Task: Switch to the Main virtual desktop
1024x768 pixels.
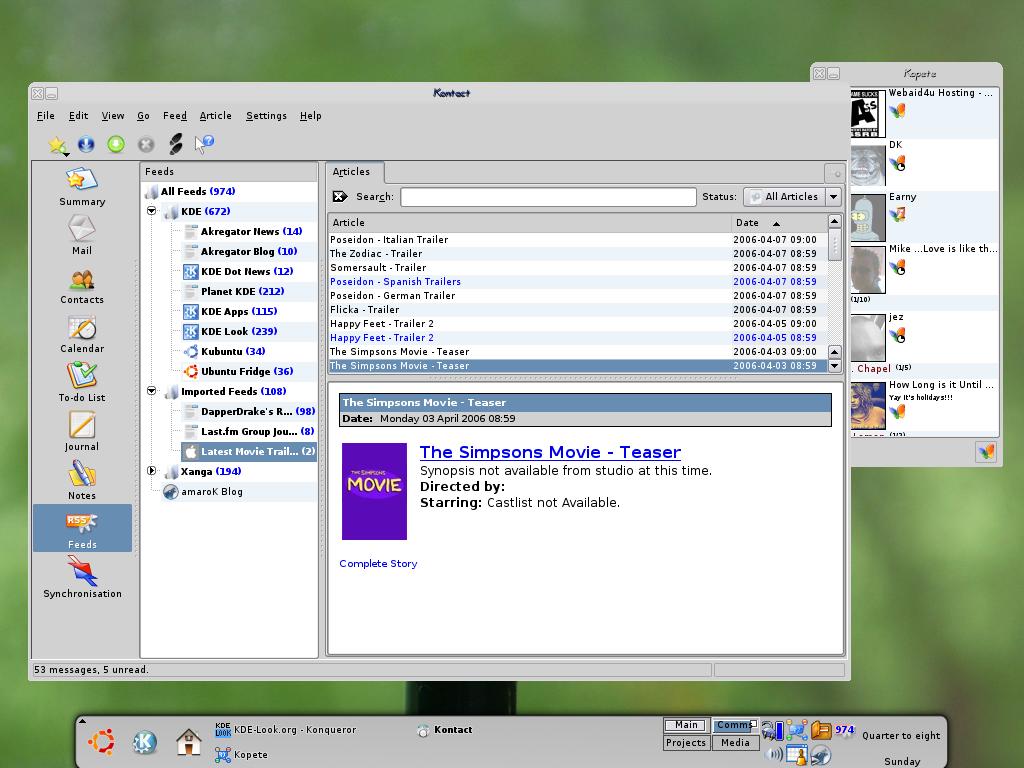Action: coord(686,725)
